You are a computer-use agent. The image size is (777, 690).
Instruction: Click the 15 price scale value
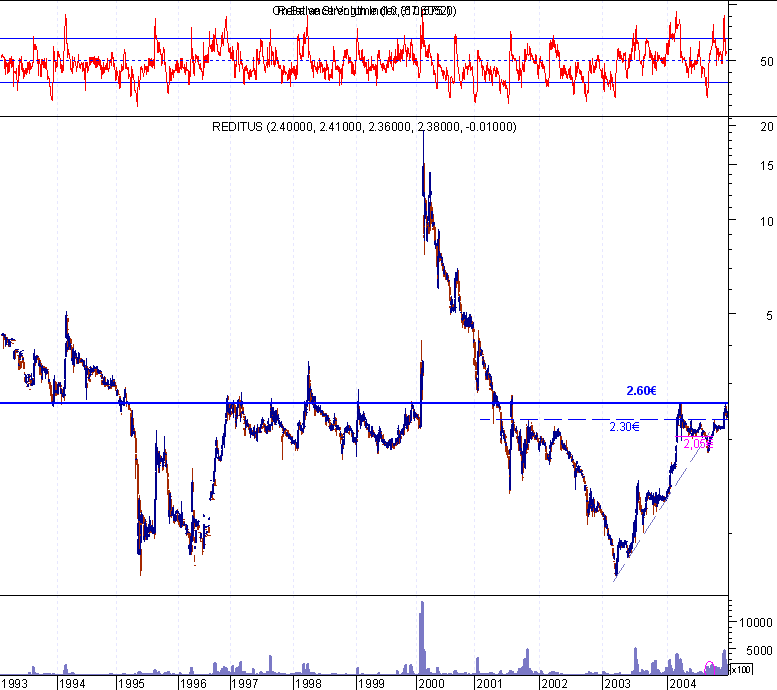[767, 166]
